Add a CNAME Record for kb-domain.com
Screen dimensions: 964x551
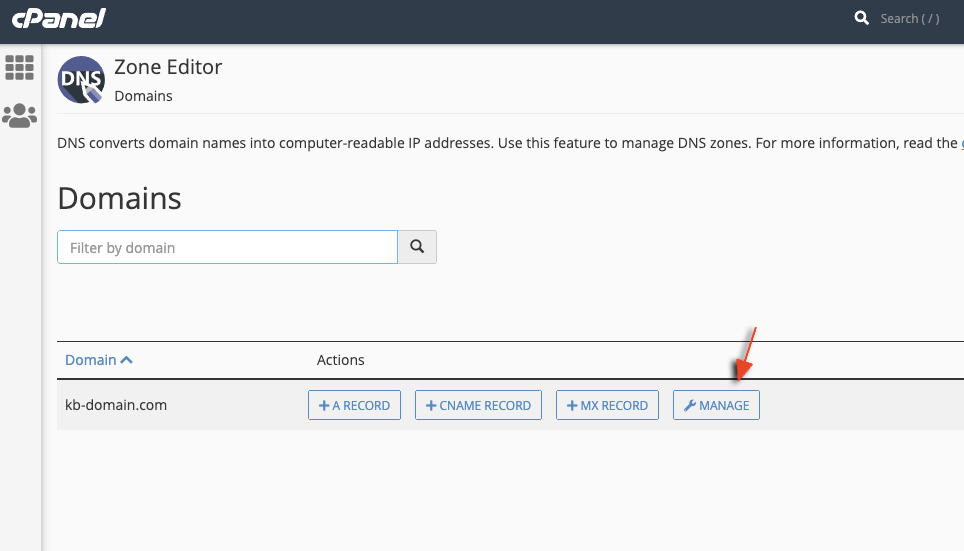478,405
